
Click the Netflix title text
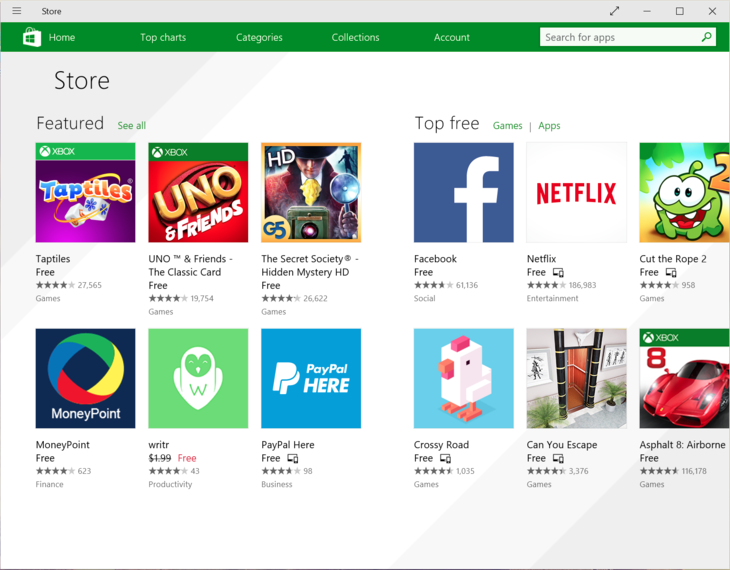pyautogui.click(x=541, y=259)
